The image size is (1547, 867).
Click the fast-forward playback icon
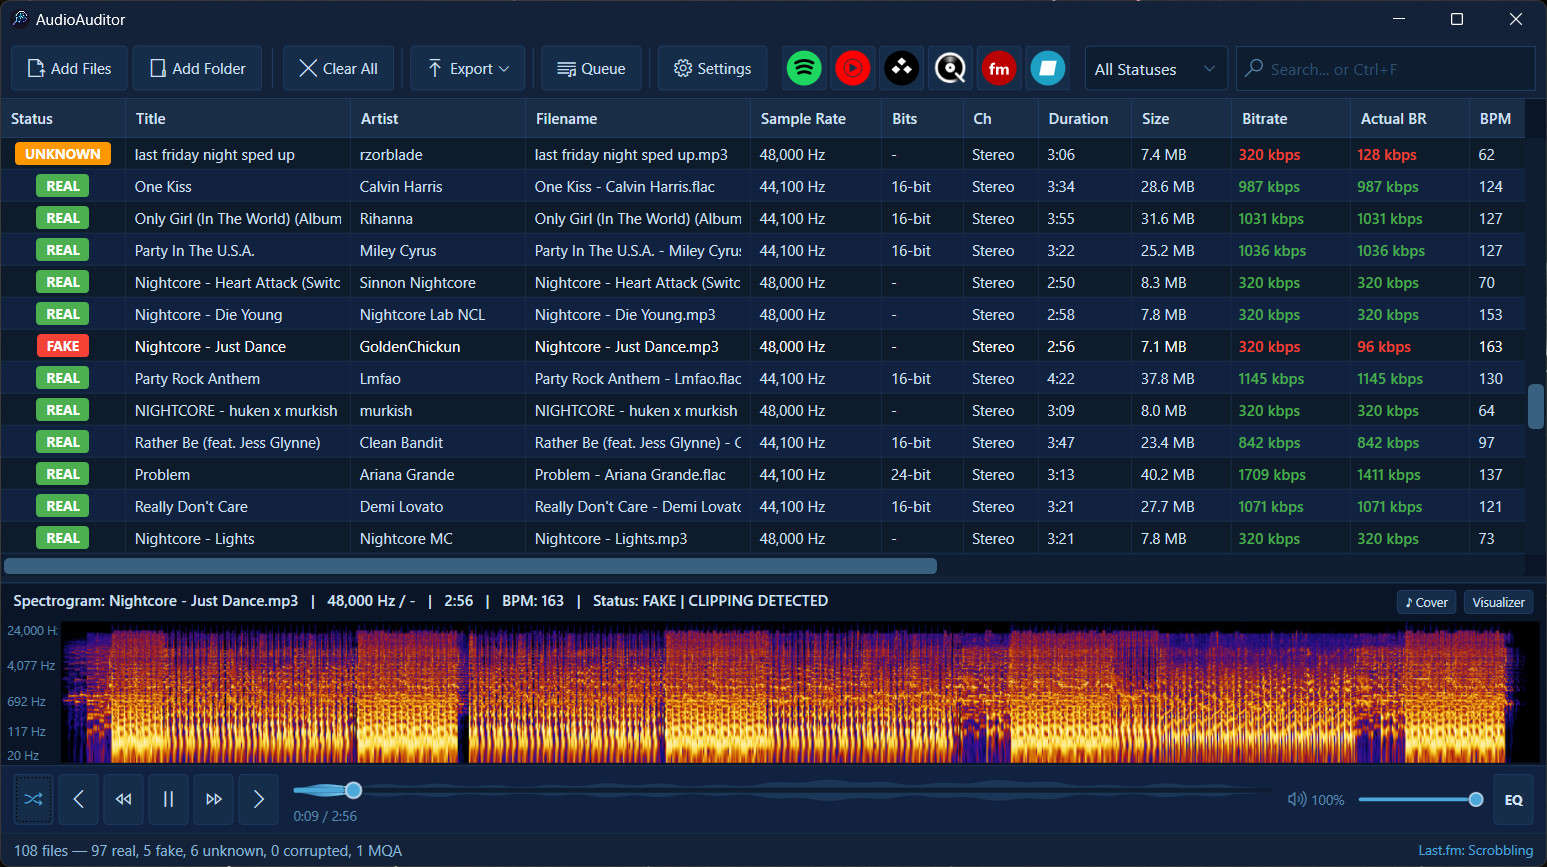point(213,799)
